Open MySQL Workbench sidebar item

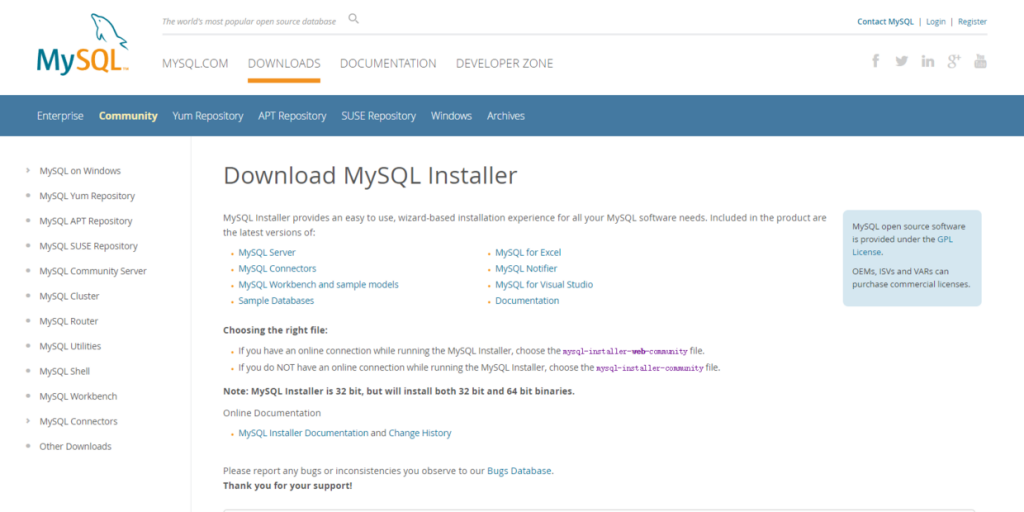[78, 396]
